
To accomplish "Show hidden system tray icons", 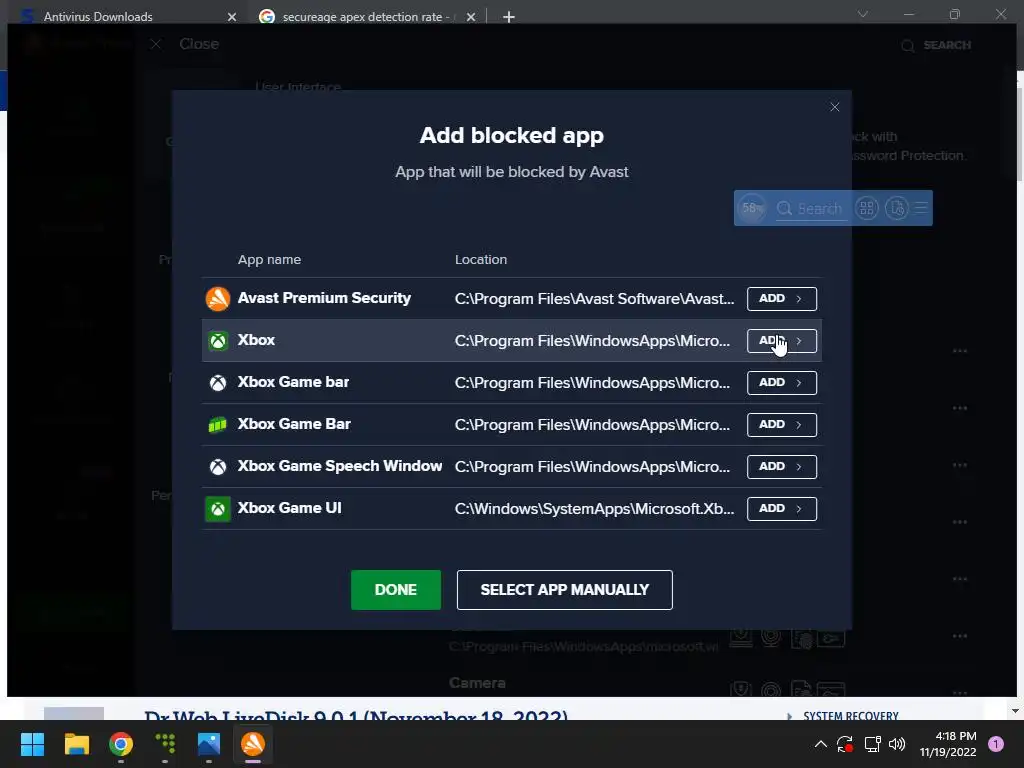I will coord(821,744).
